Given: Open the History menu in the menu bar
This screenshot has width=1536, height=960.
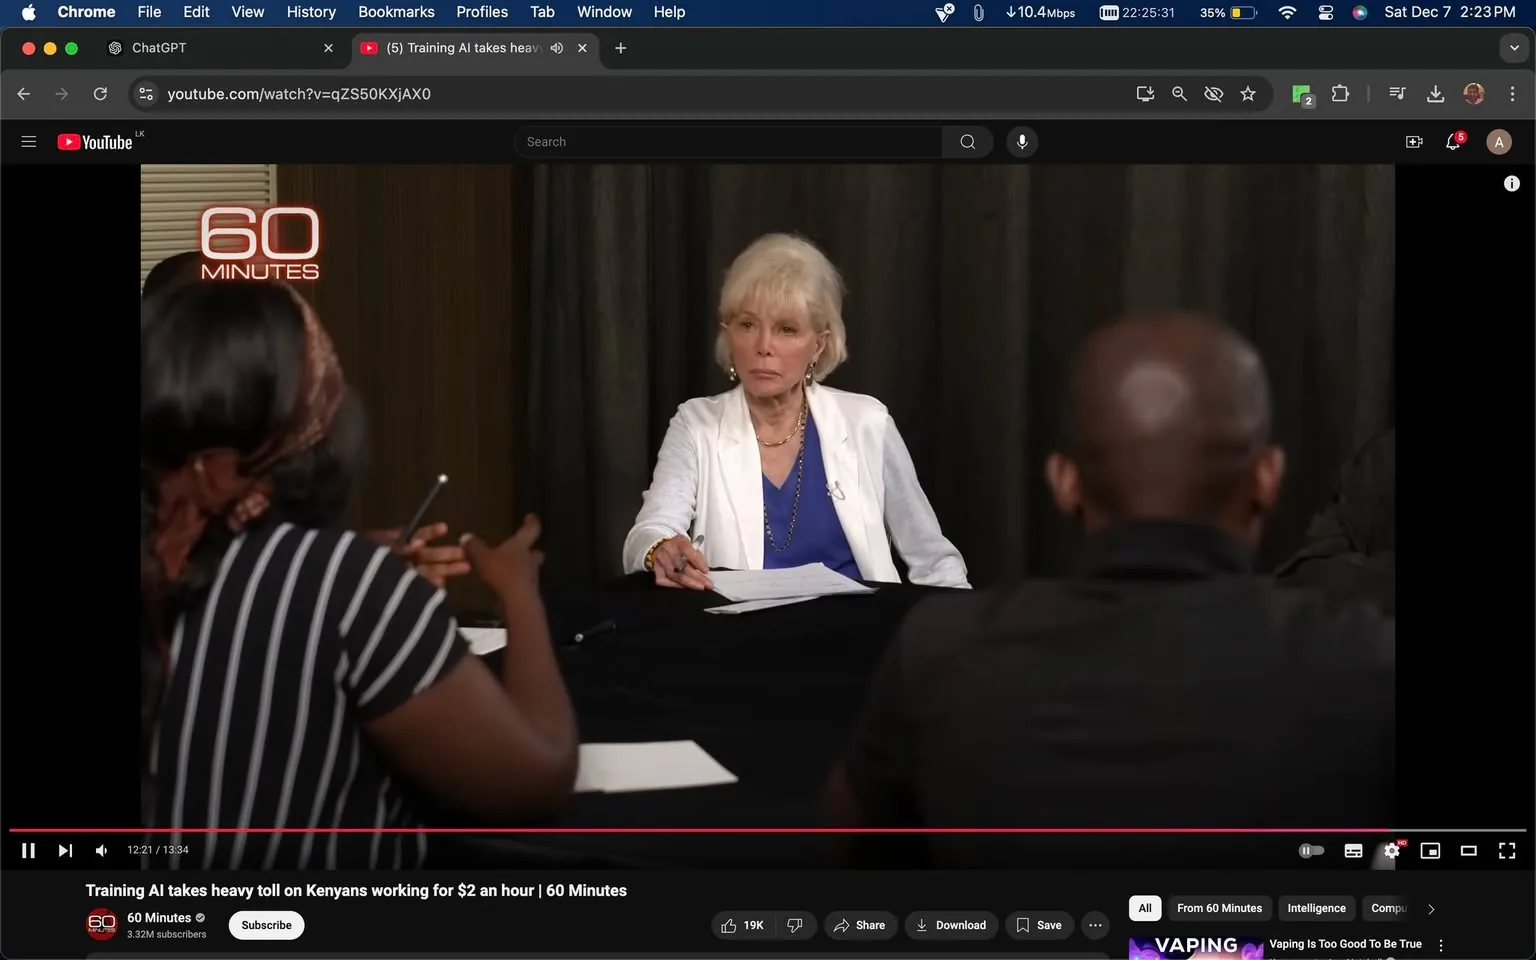Looking at the screenshot, I should click(x=310, y=12).
